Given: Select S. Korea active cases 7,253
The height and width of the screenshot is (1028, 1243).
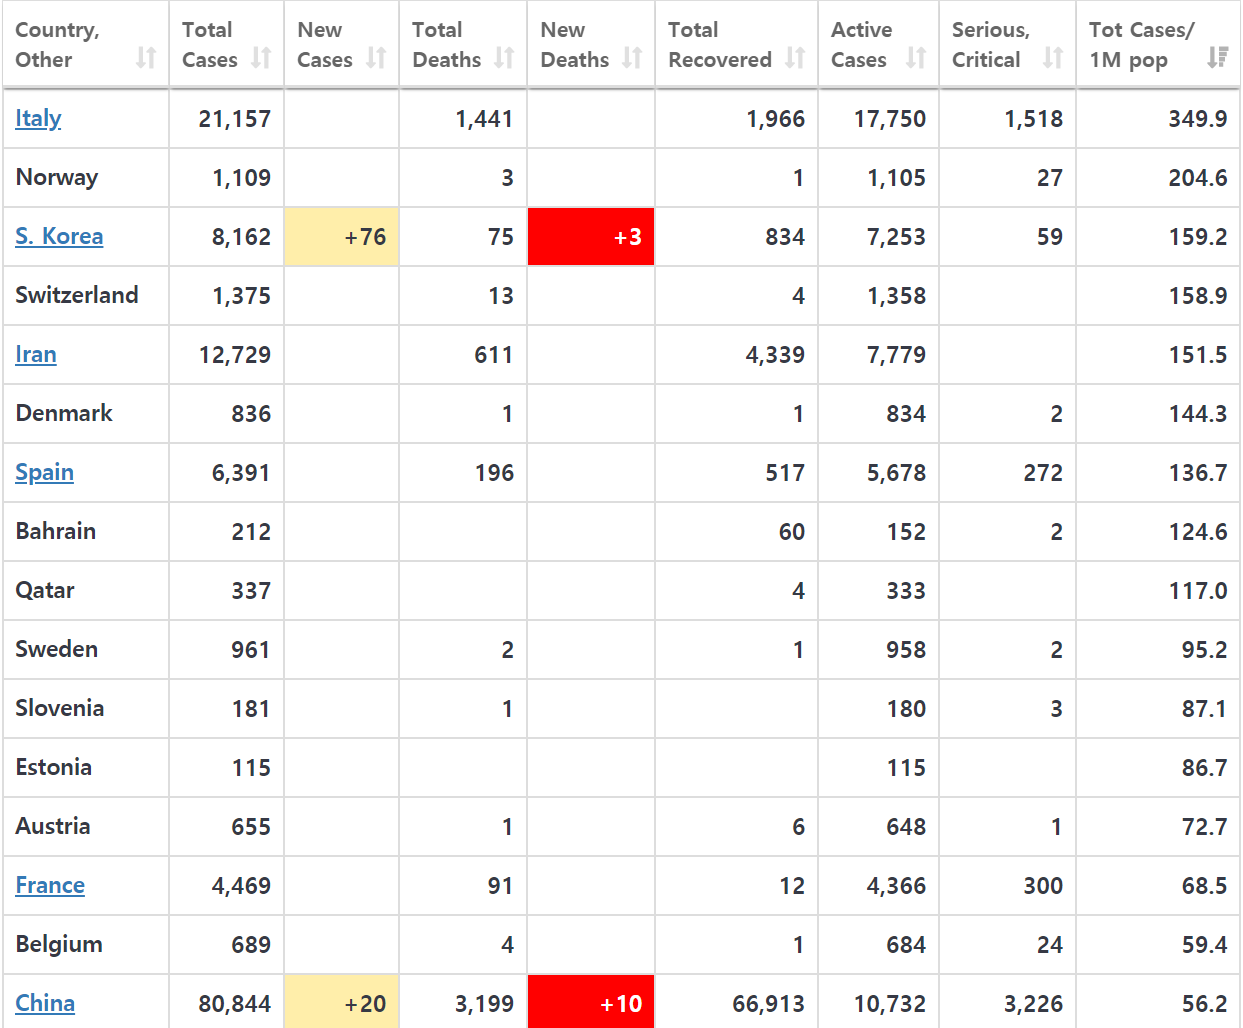Looking at the screenshot, I should (x=897, y=237).
